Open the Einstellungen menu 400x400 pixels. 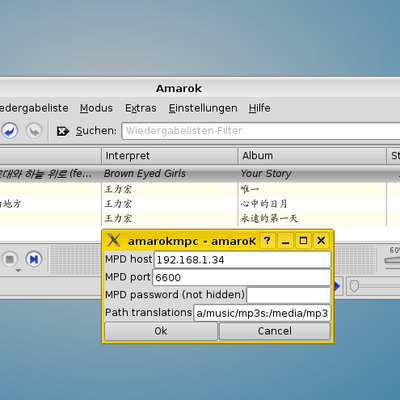pyautogui.click(x=203, y=108)
